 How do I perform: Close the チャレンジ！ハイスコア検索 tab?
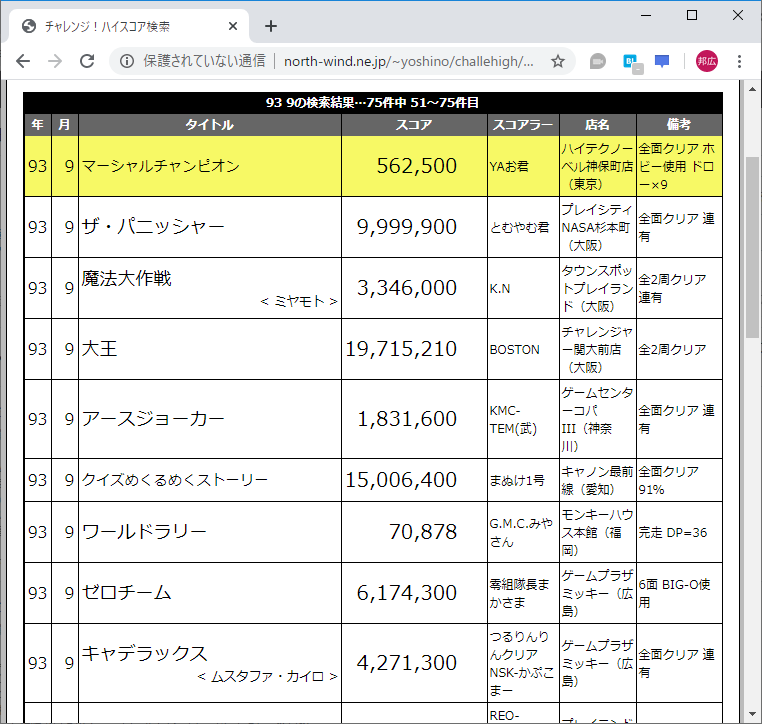pos(233,26)
